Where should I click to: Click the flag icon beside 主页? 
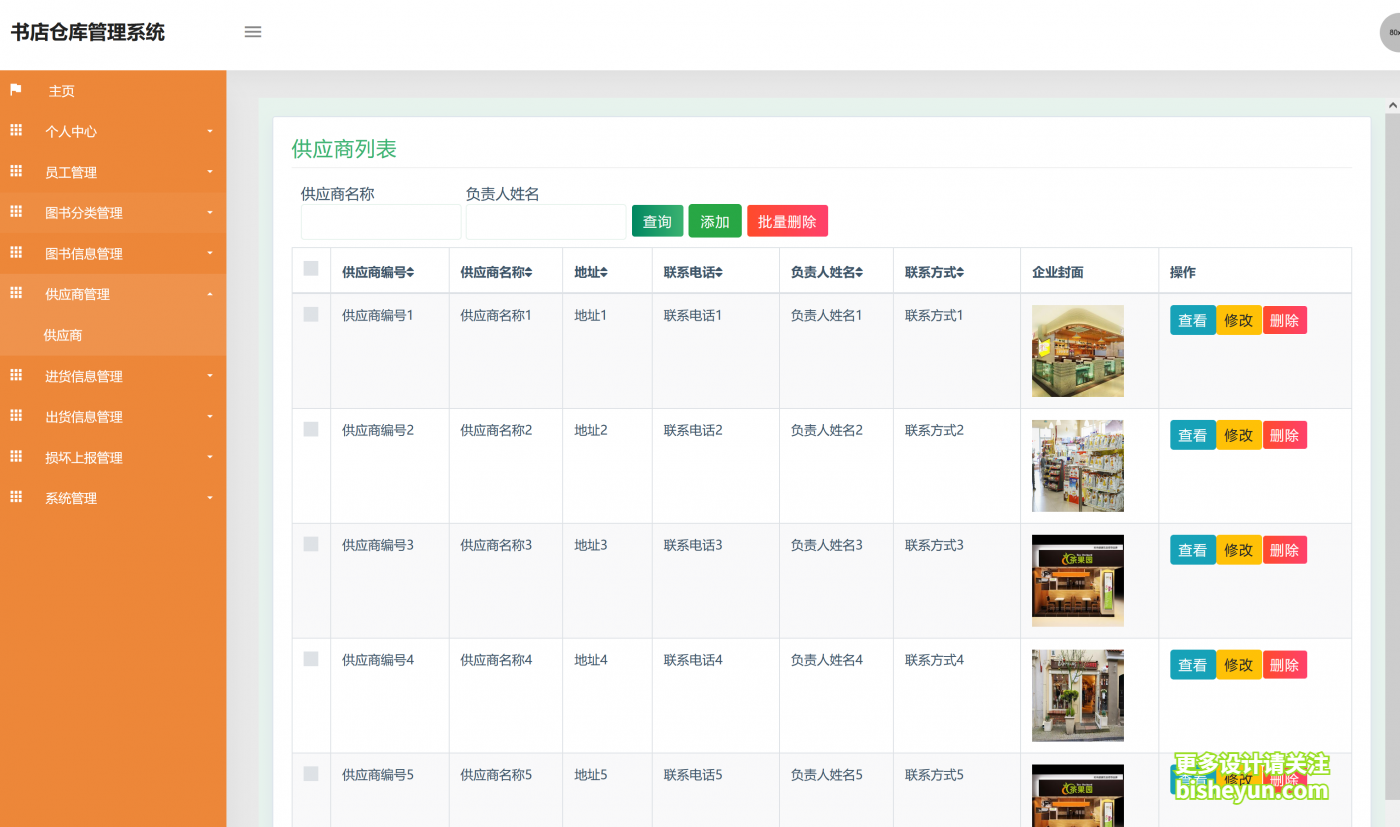coord(16,90)
